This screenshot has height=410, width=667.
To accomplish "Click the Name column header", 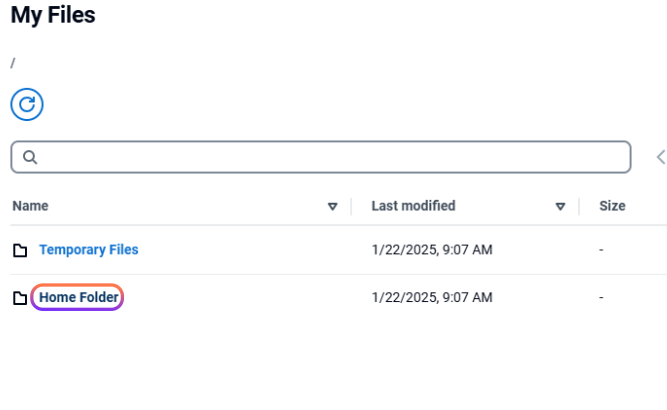I will pyautogui.click(x=30, y=206).
